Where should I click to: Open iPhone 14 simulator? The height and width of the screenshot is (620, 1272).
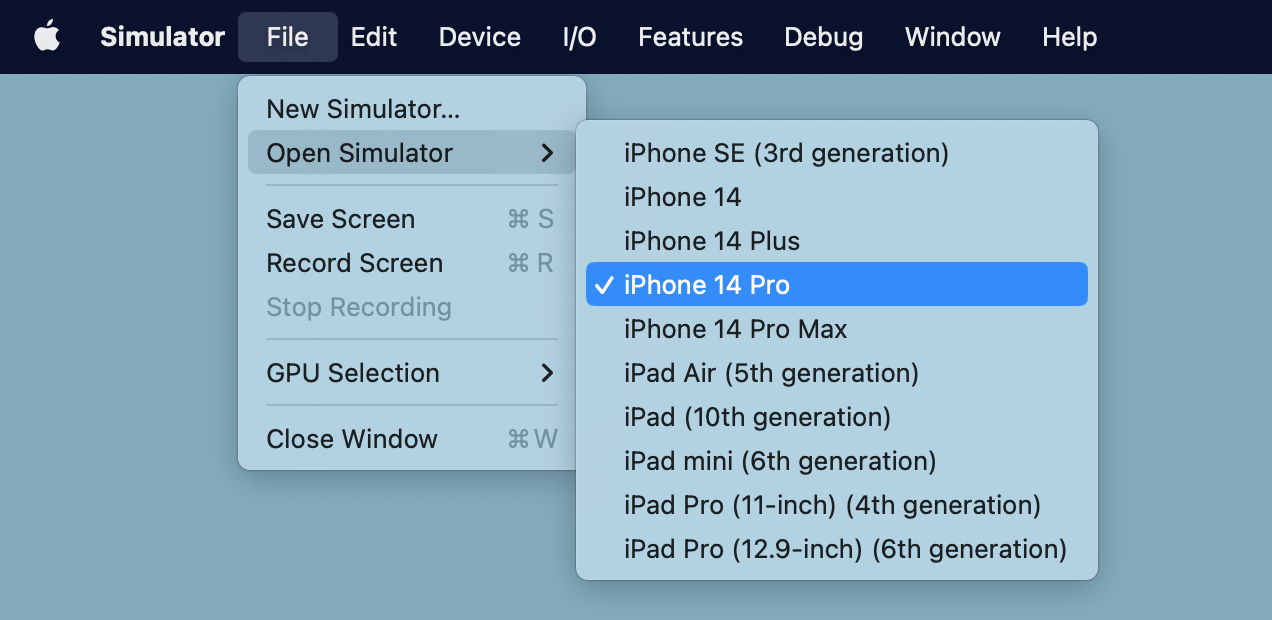click(x=683, y=197)
